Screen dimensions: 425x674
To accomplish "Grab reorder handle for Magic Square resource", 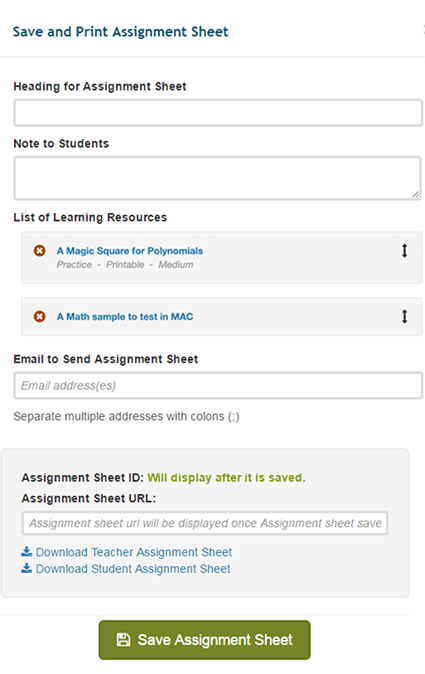I will (x=404, y=251).
